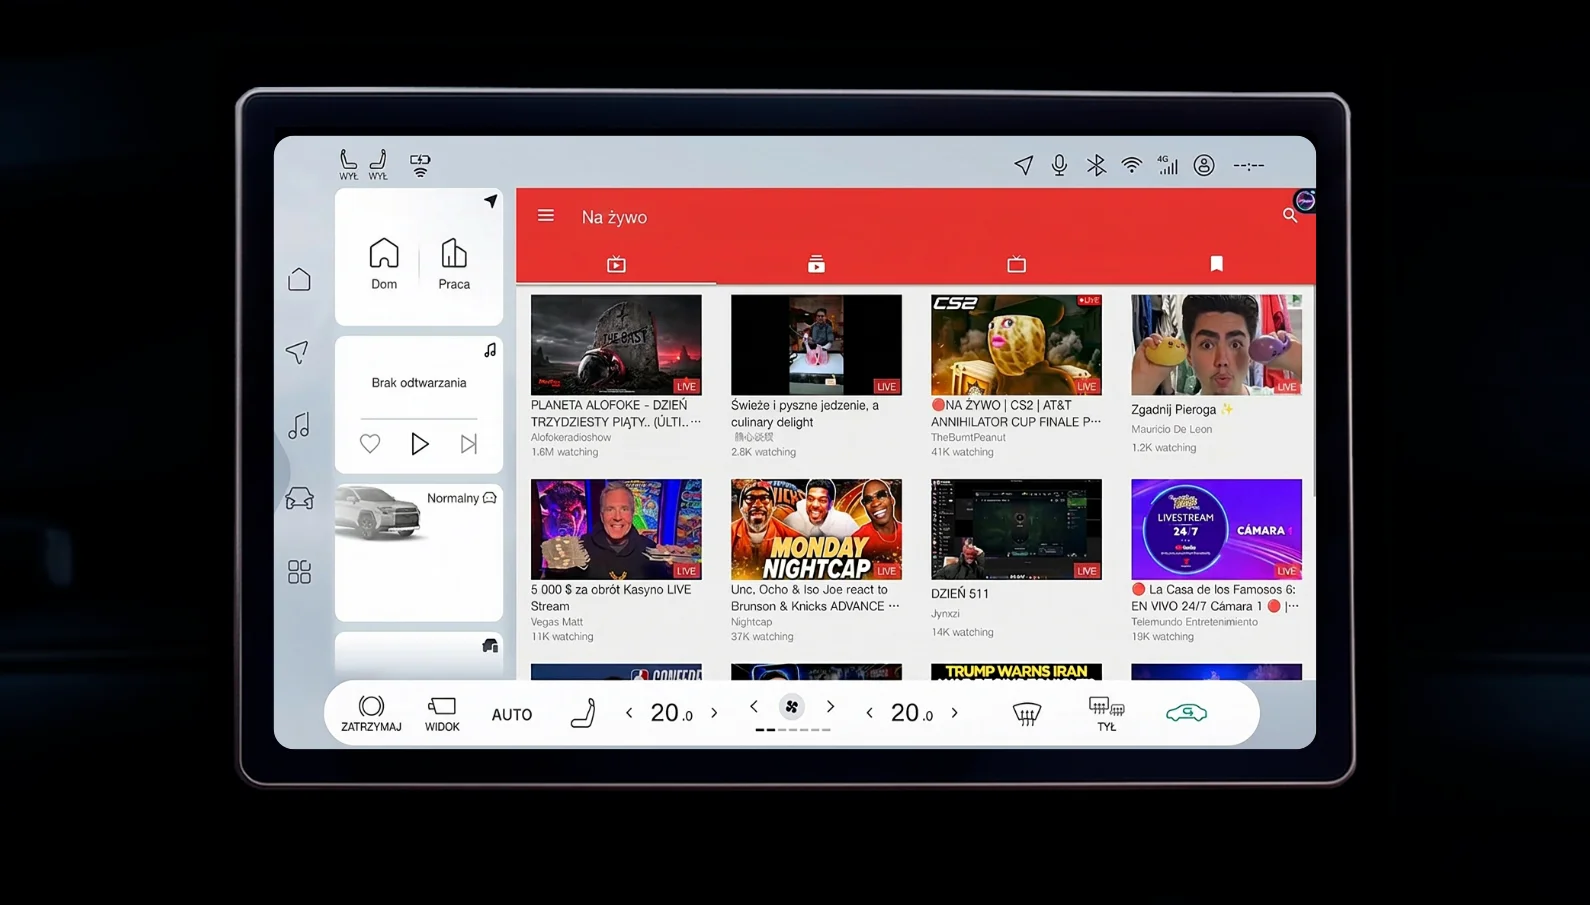Set fan level on the dashed indicator
This screenshot has height=905, width=1590.
point(792,730)
